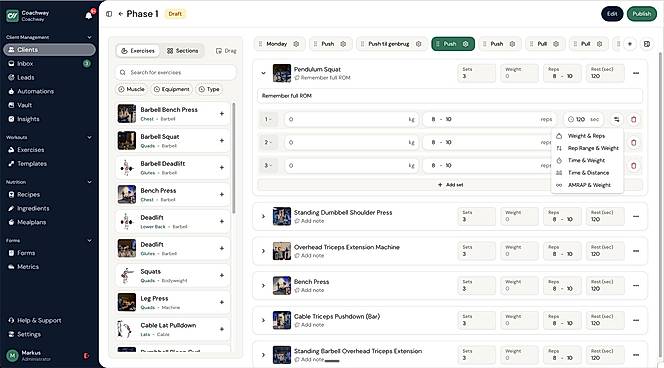Expand Standing Dumbbell Shoulder Press
The height and width of the screenshot is (368, 664).
pyautogui.click(x=263, y=216)
